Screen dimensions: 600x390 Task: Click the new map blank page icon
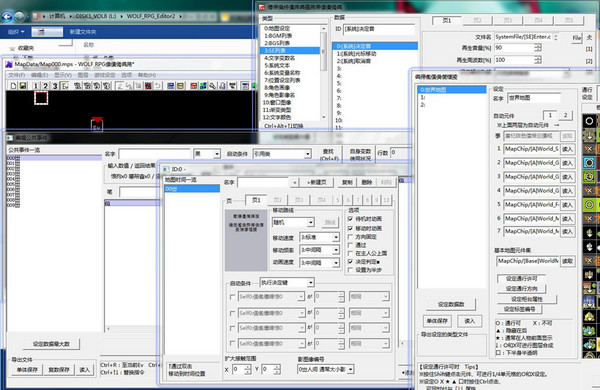13,86
